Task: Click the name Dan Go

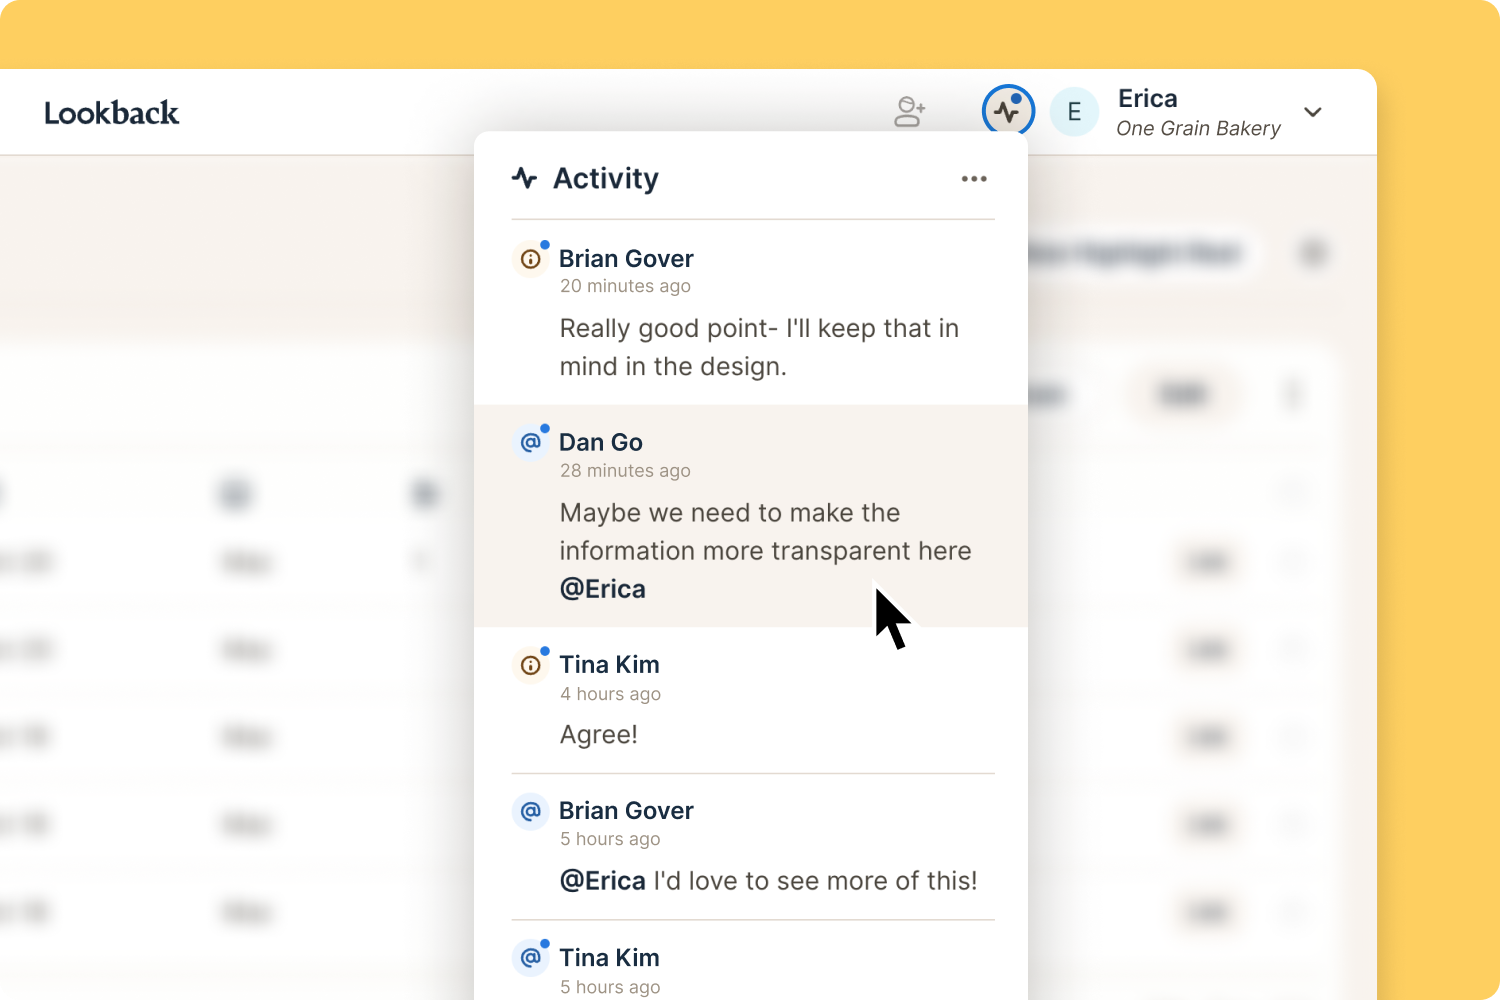Action: [601, 442]
